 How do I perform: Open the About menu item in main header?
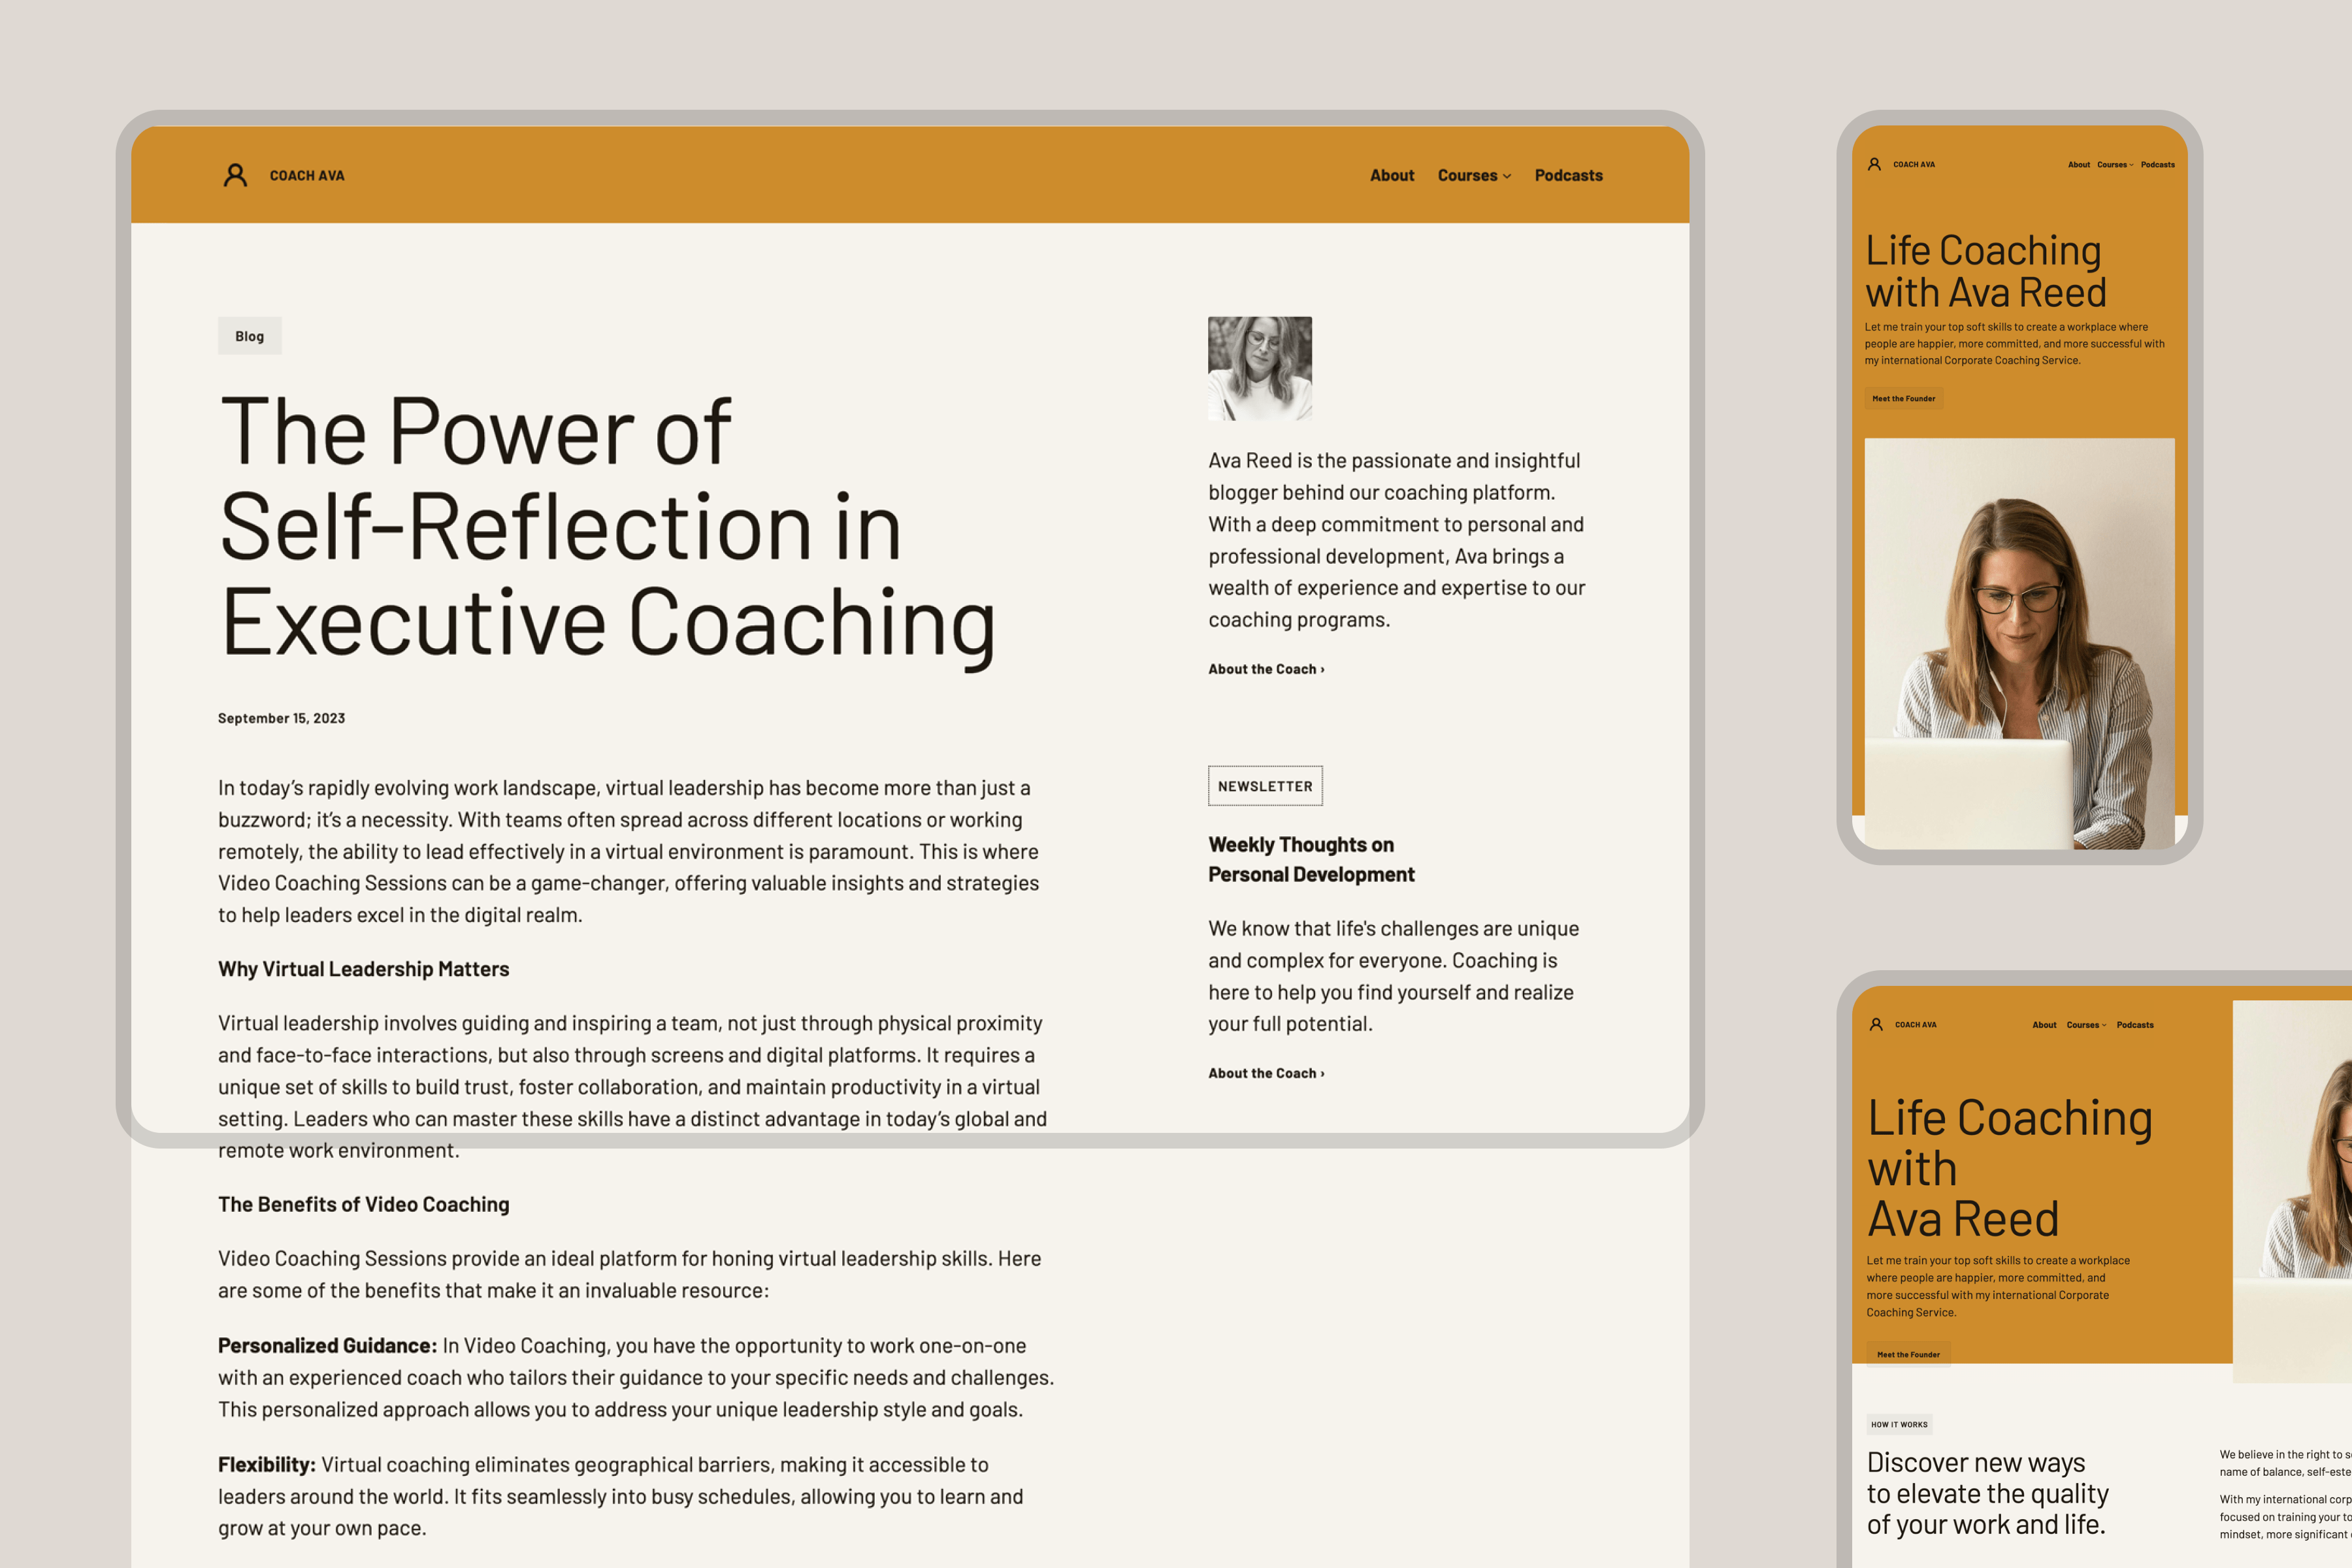[x=1391, y=175]
